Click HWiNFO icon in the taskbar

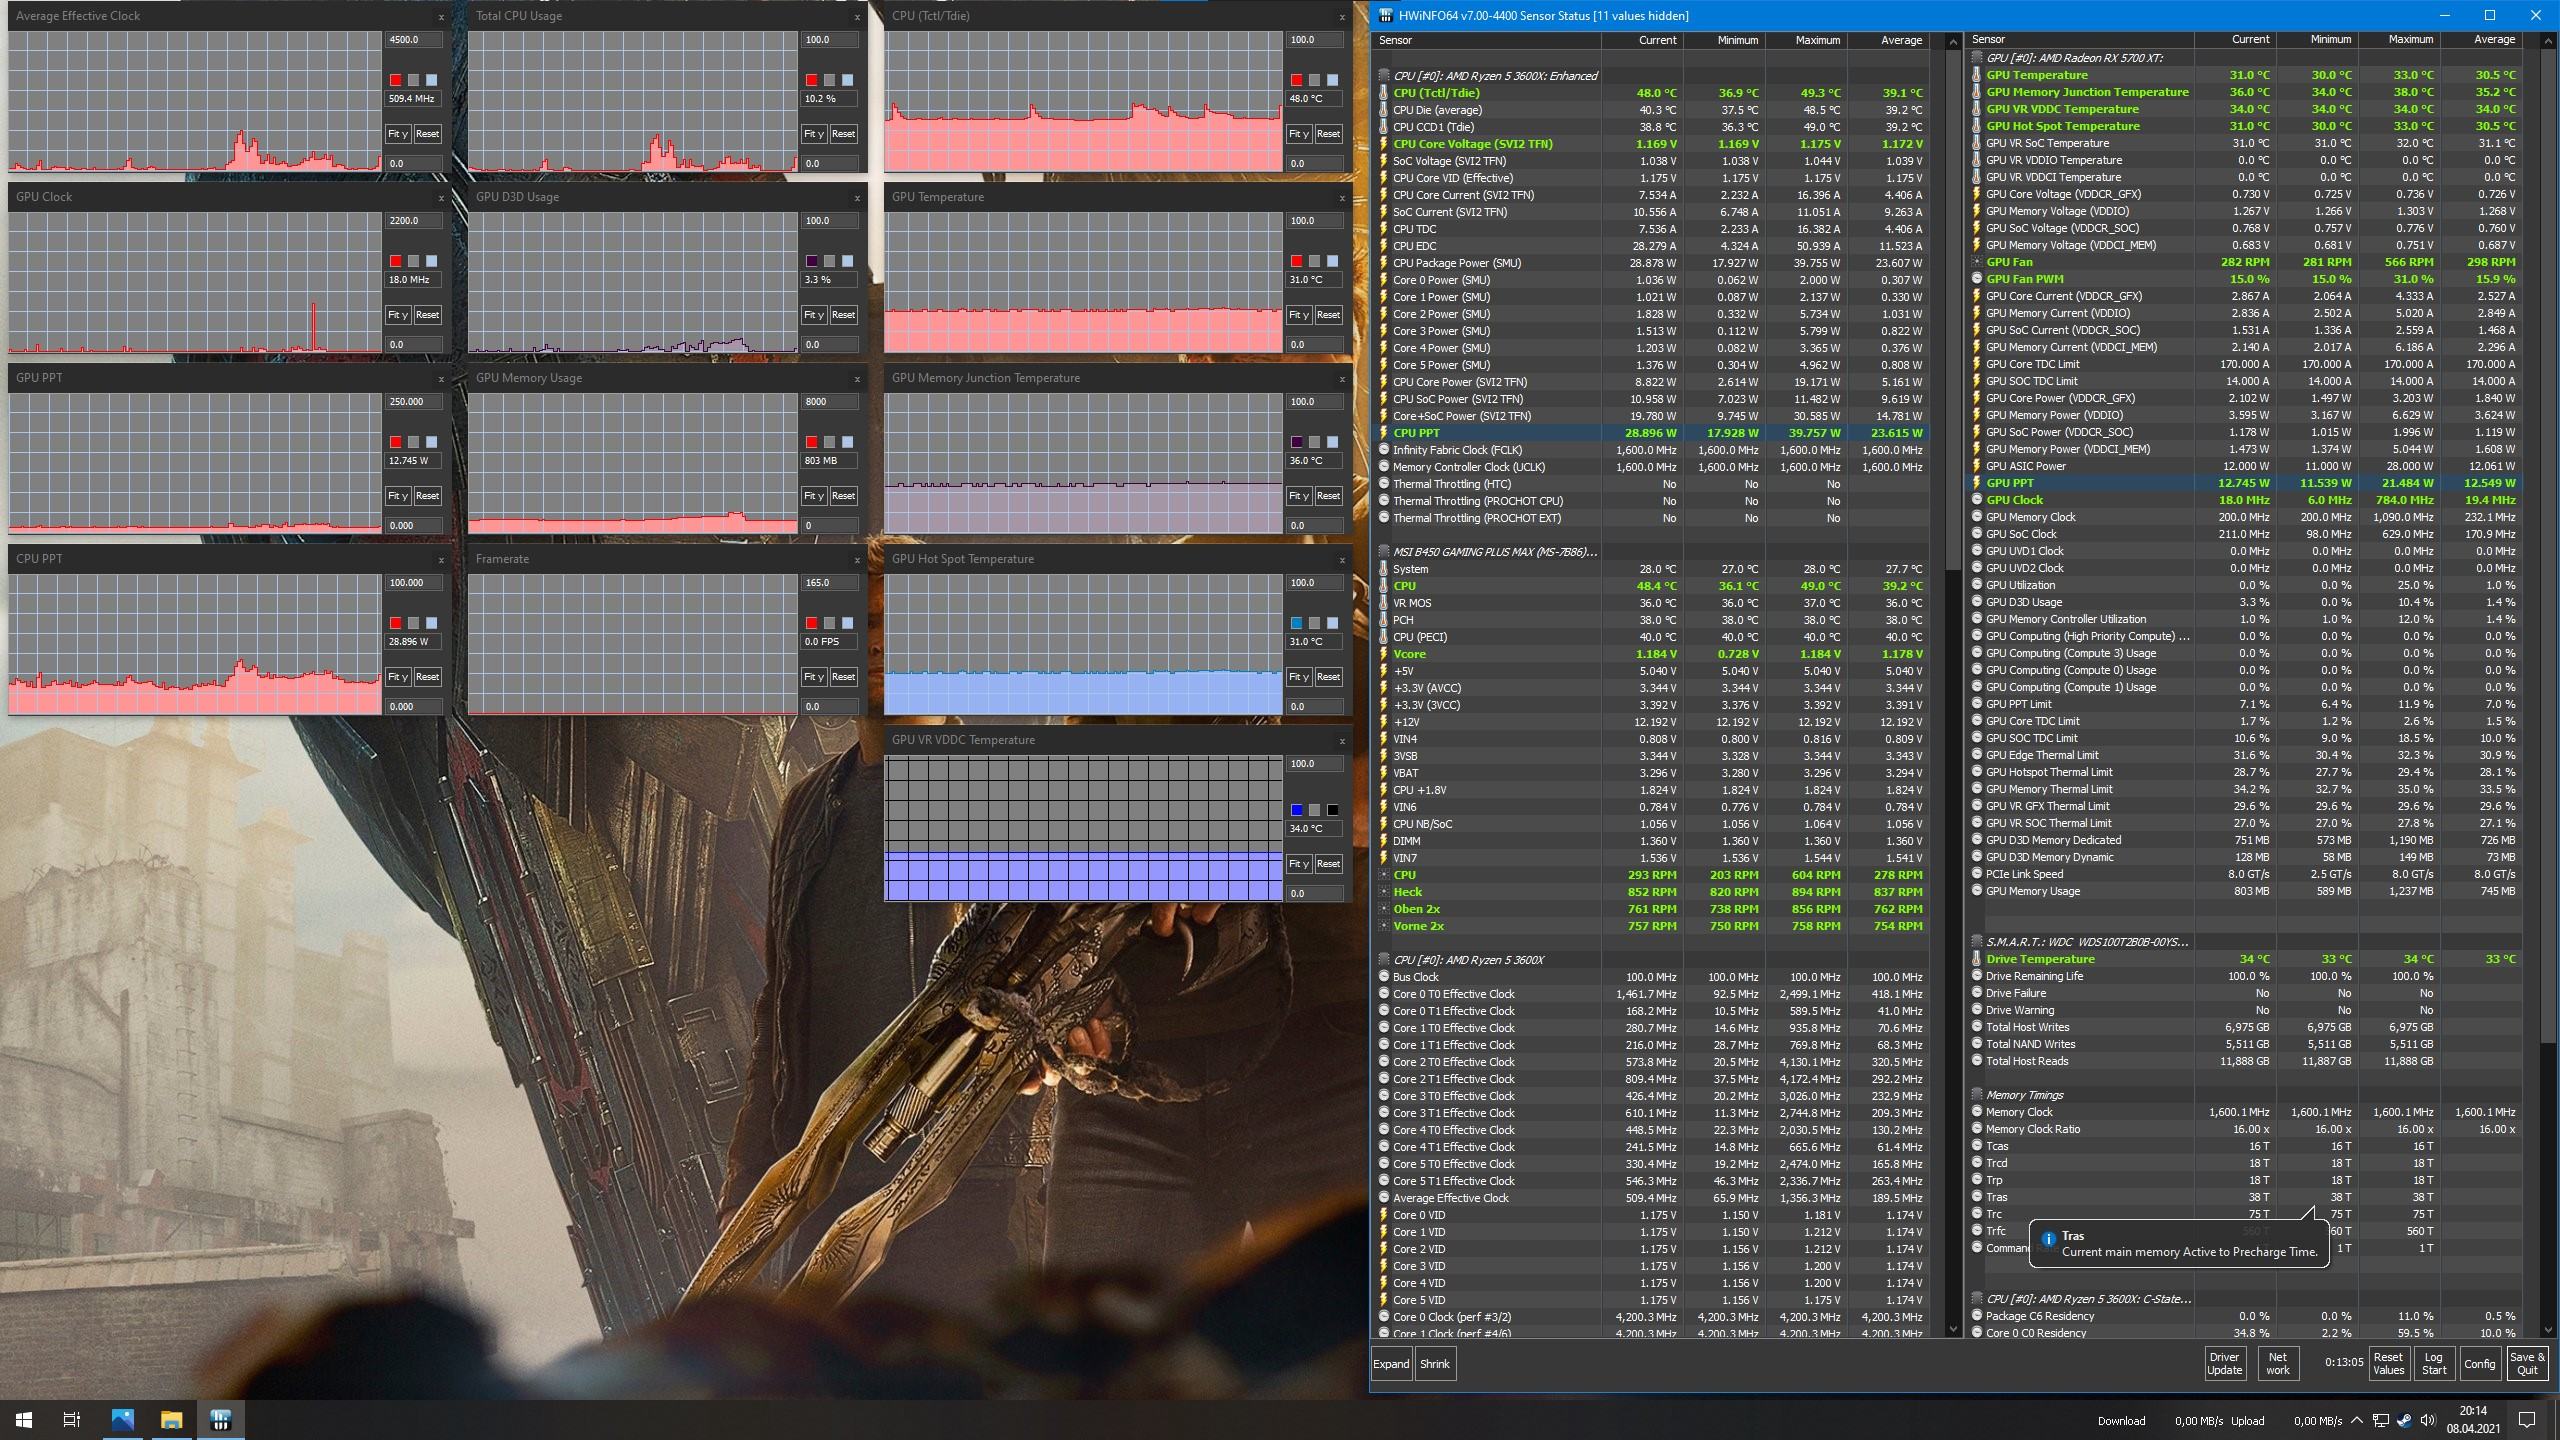pyautogui.click(x=221, y=1420)
